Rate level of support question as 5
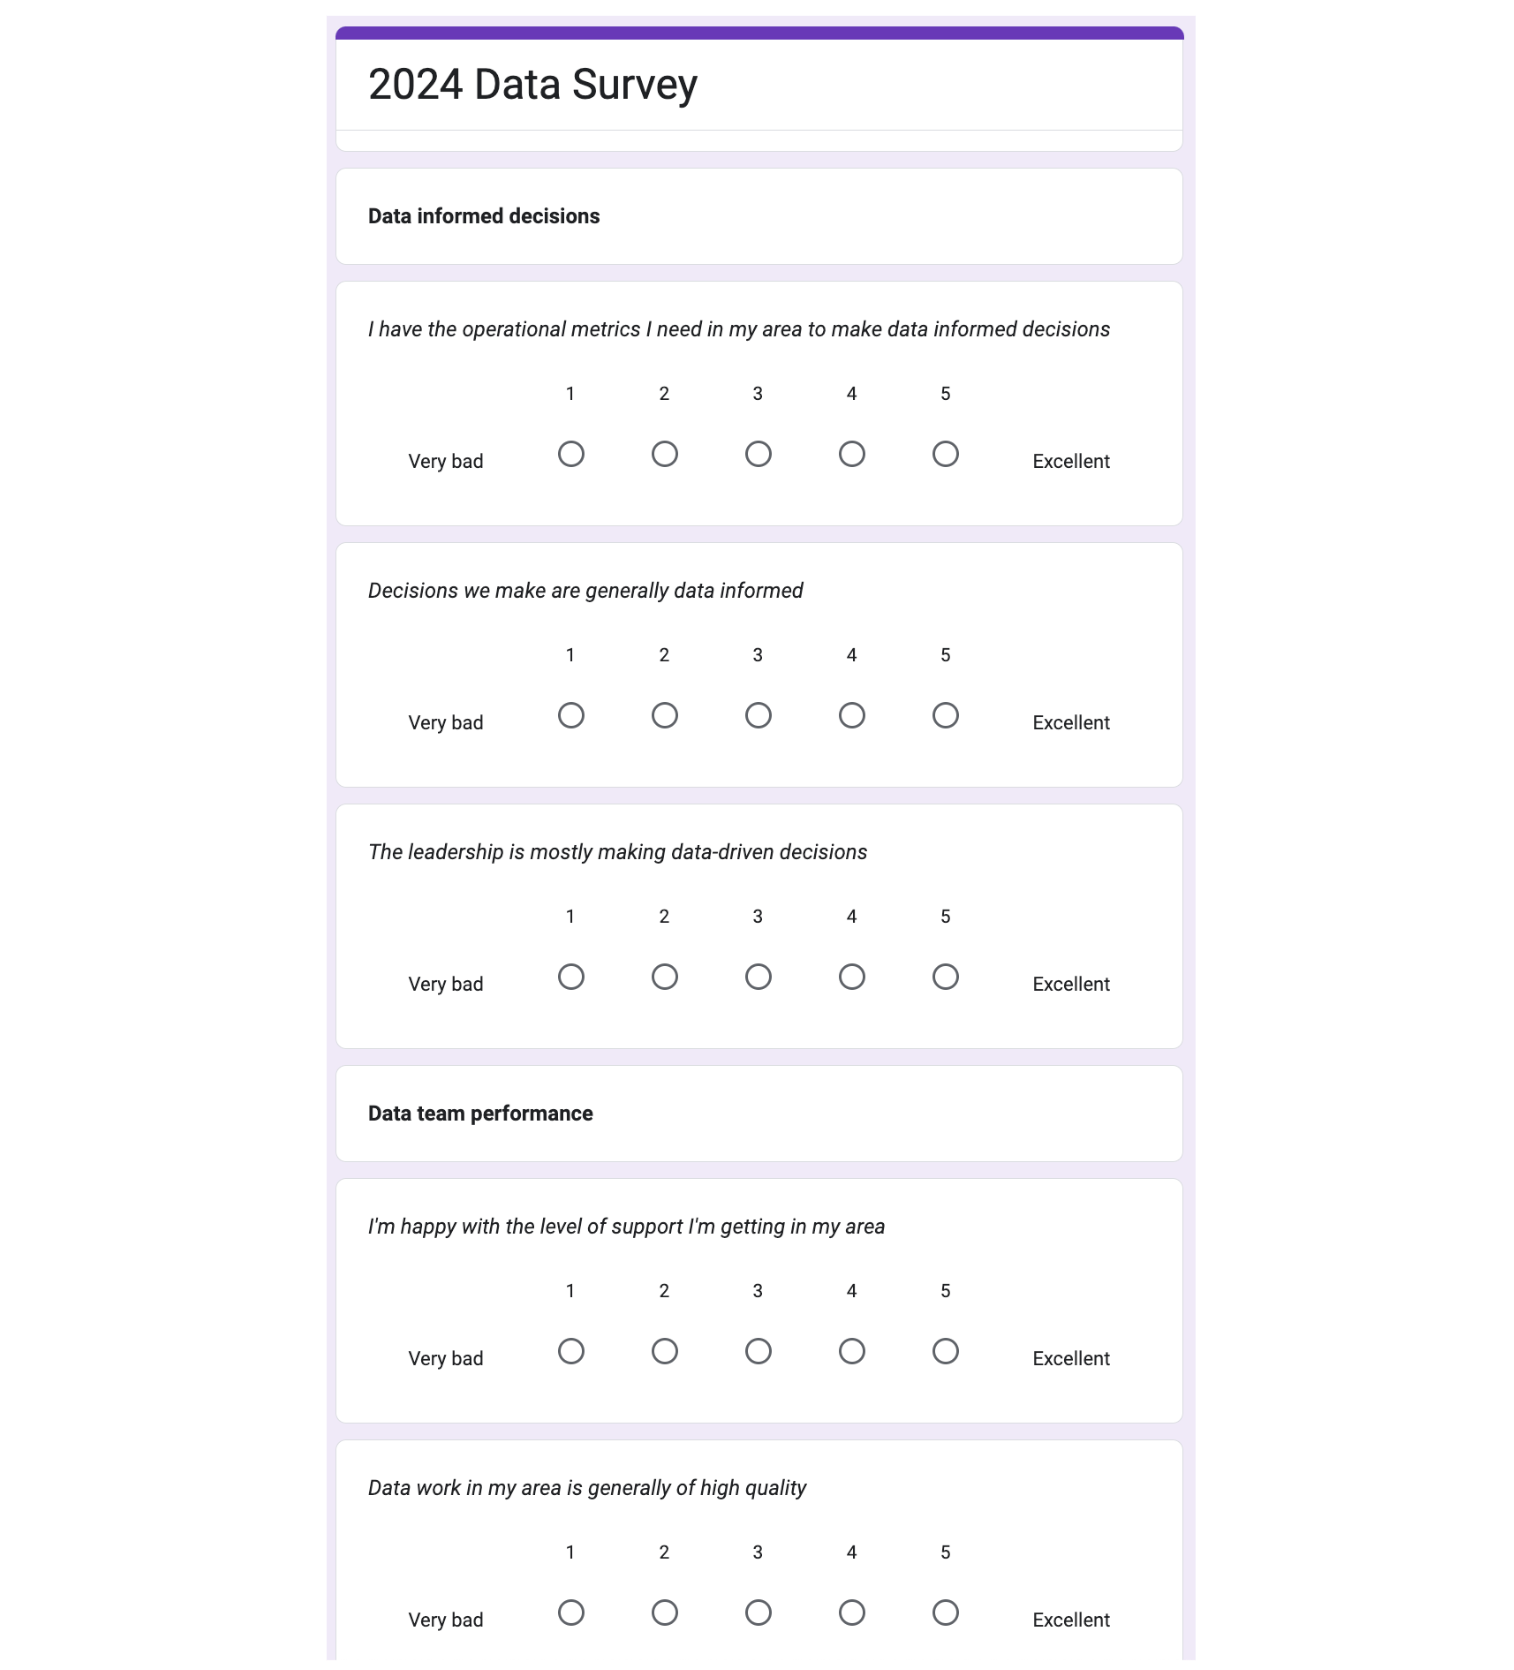Viewport: 1514px width, 1670px height. [945, 1351]
